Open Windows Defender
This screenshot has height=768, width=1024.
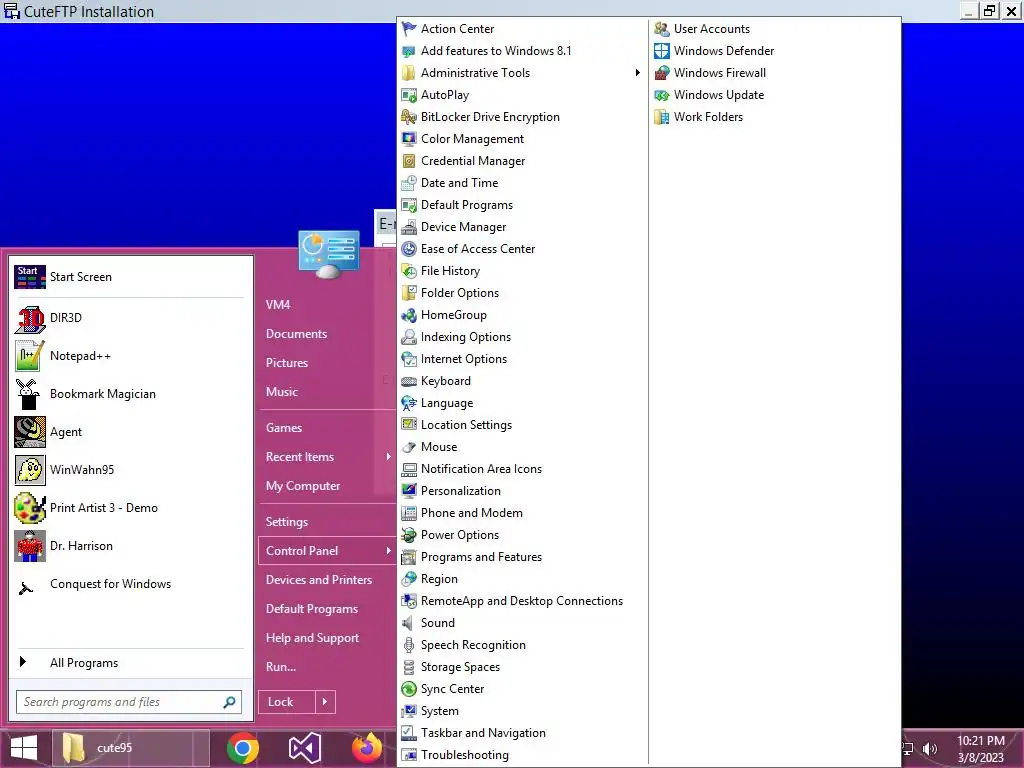coord(775,51)
